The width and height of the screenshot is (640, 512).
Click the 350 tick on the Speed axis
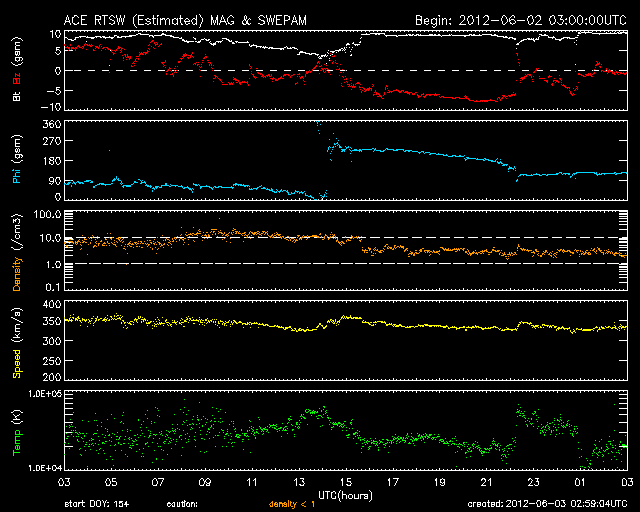tap(52, 321)
